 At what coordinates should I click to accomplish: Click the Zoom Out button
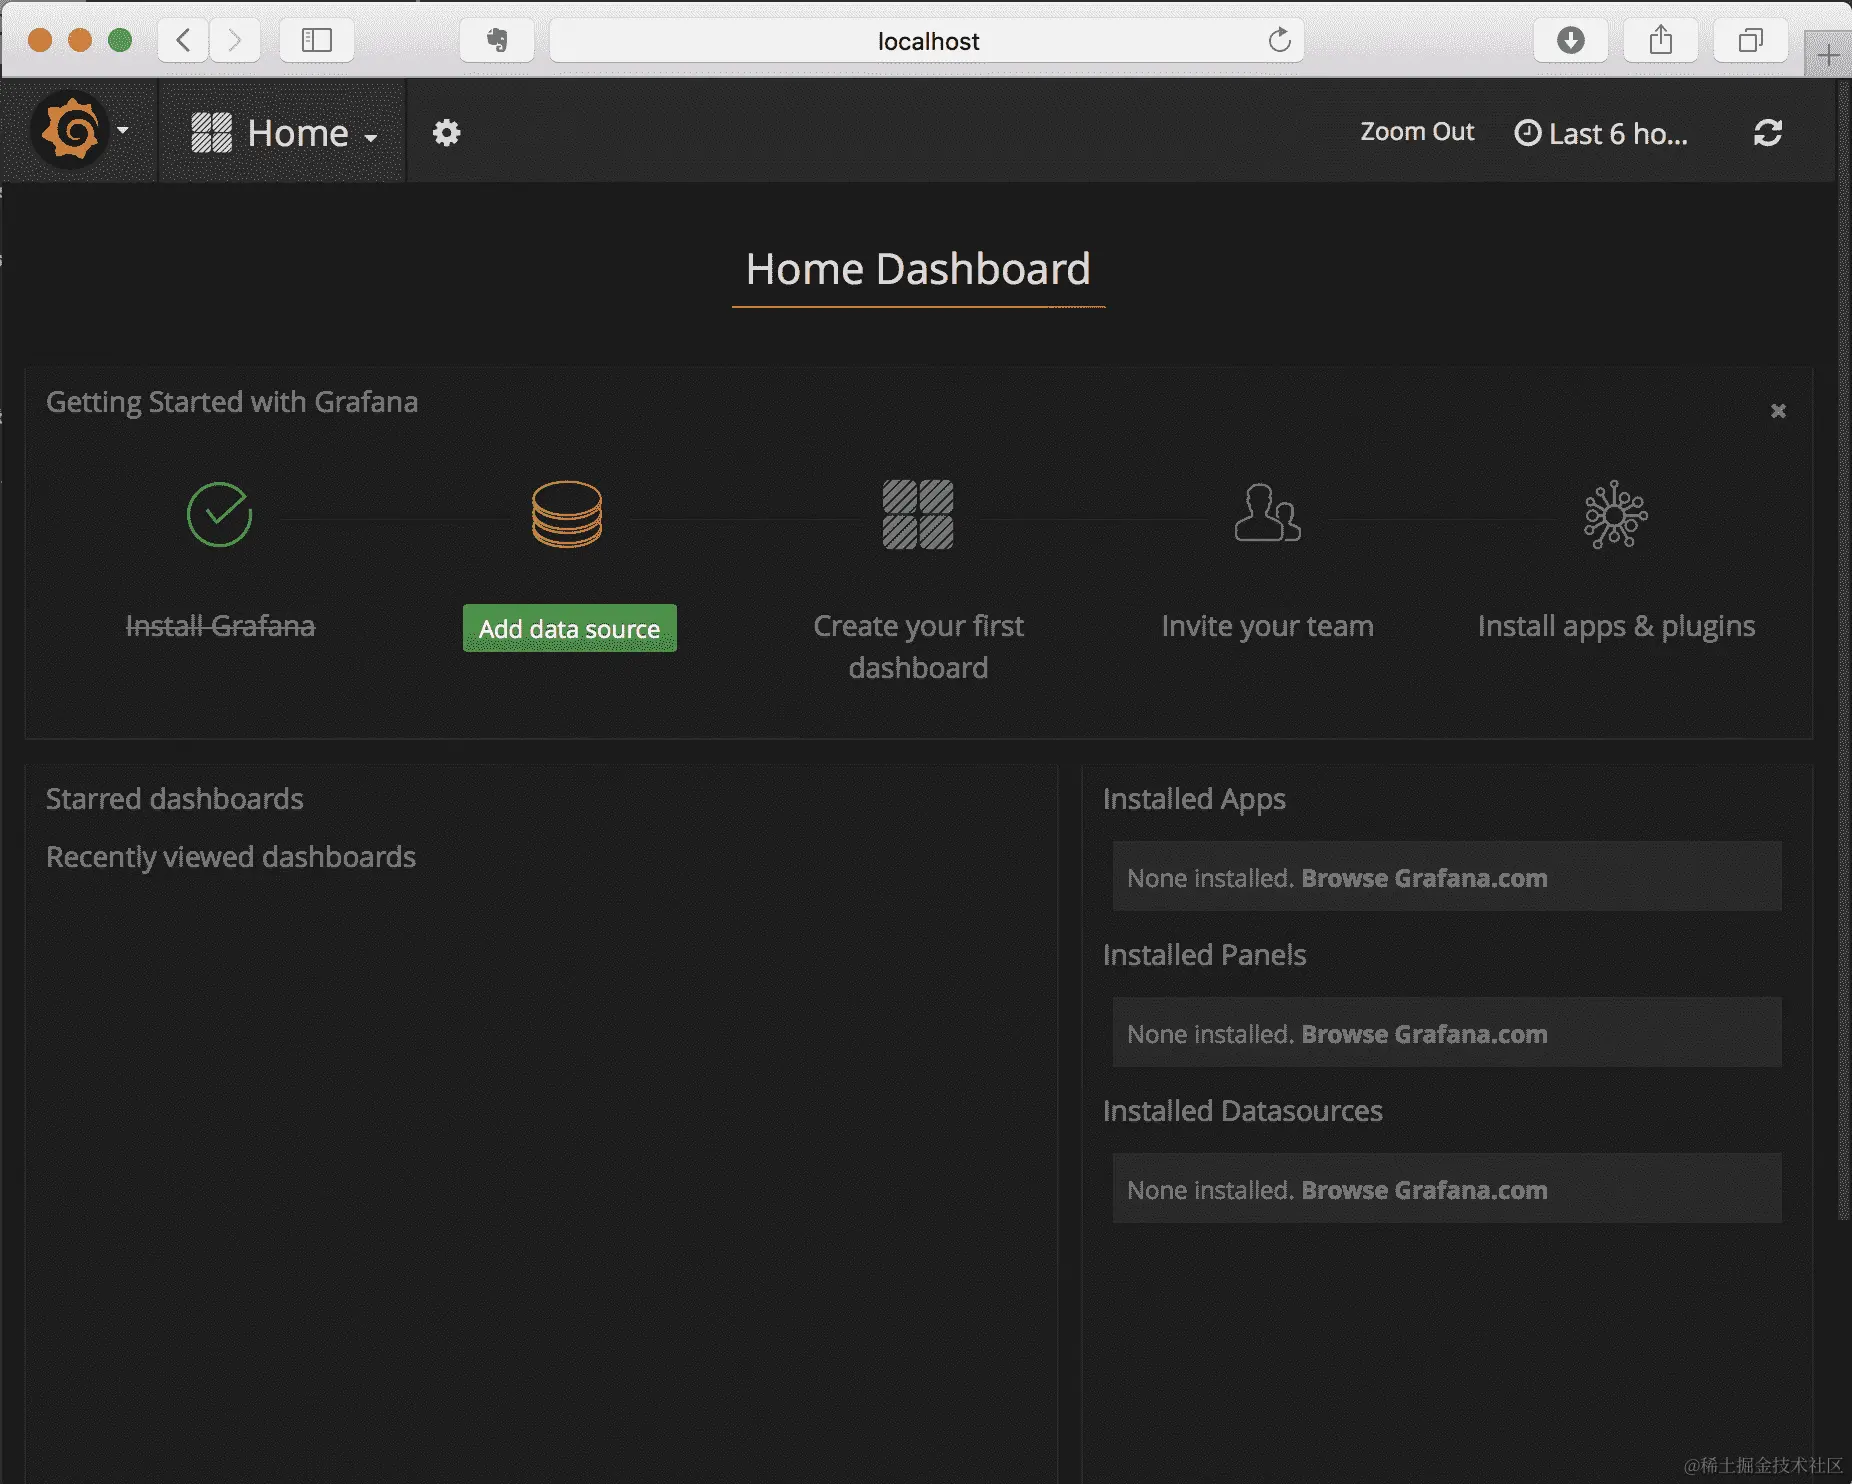click(1417, 132)
